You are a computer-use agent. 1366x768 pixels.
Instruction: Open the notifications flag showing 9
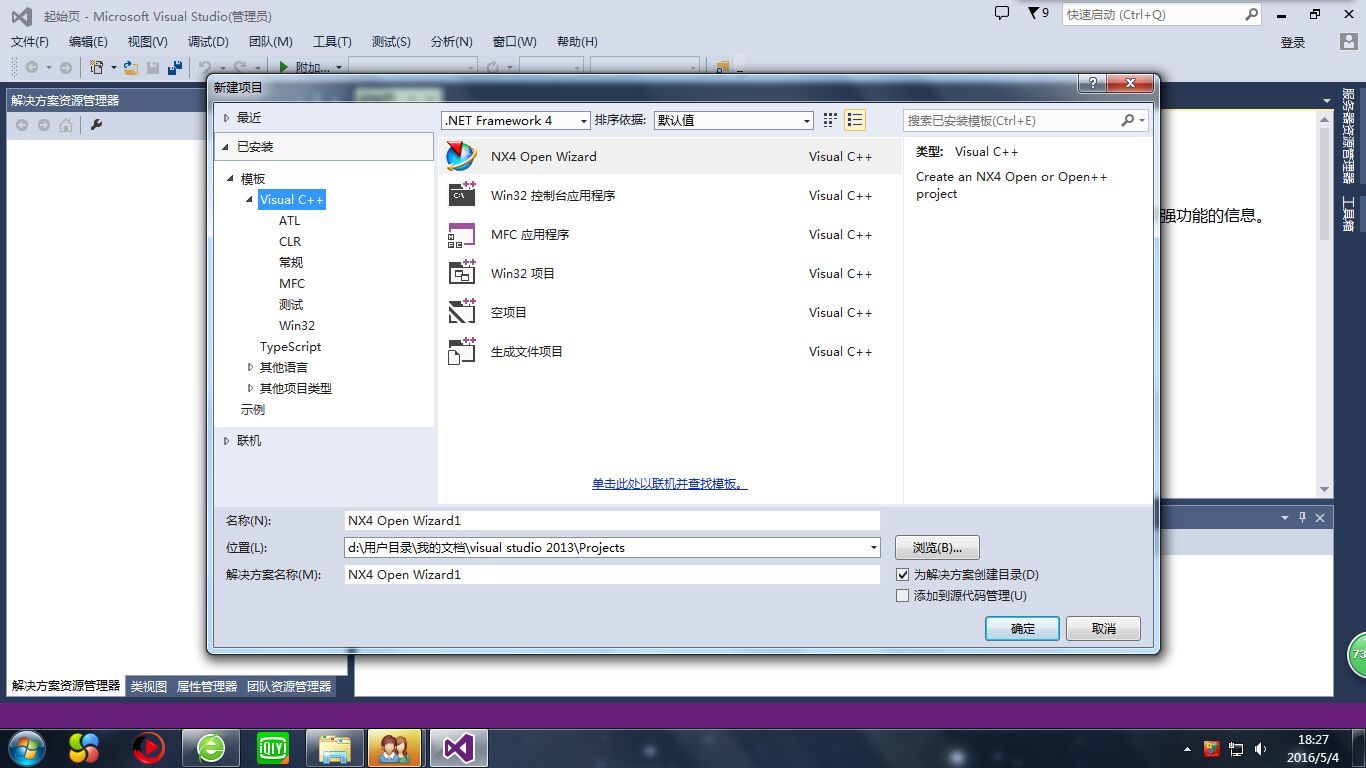[x=1038, y=13]
